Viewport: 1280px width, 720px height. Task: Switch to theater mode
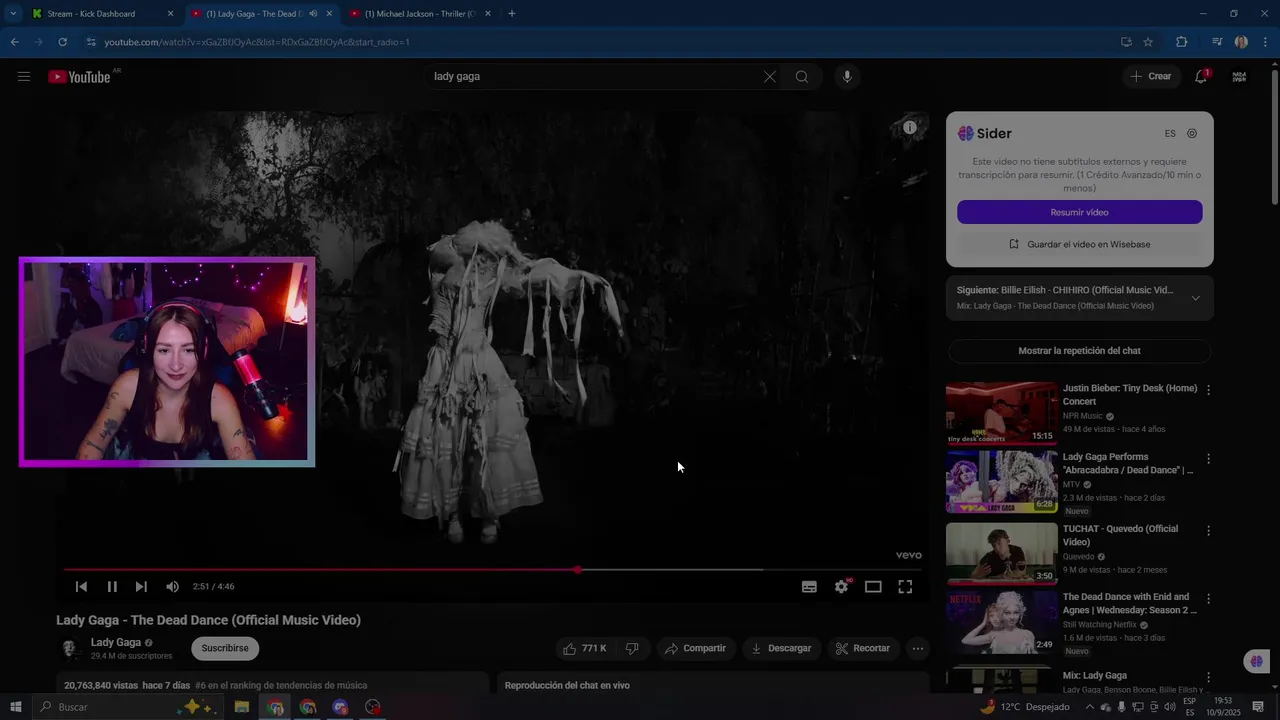[x=873, y=587]
